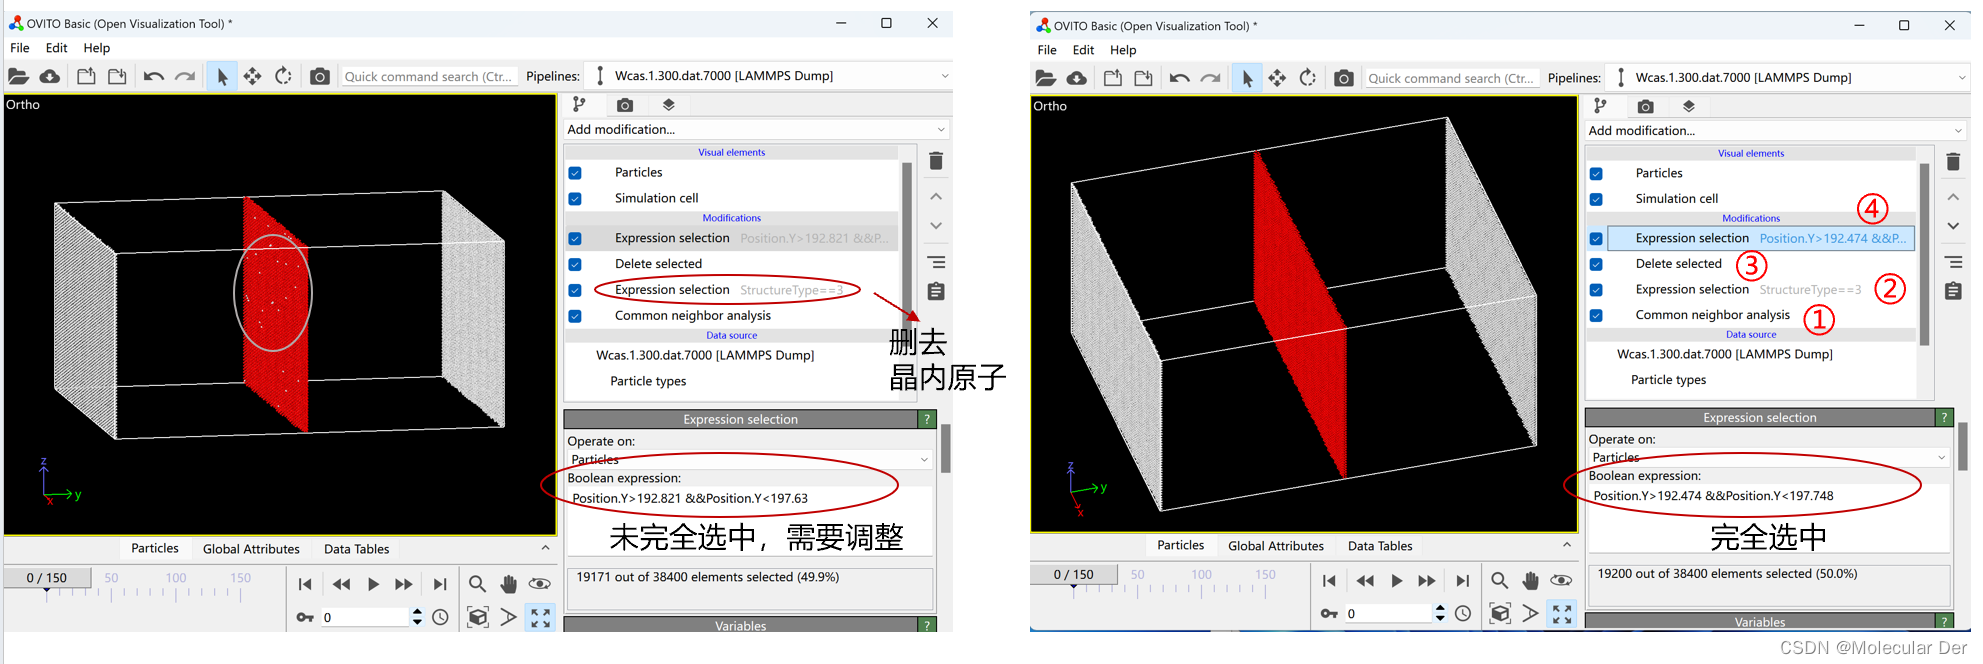
Task: Click the load remote file cloud icon in left window
Action: 50,76
